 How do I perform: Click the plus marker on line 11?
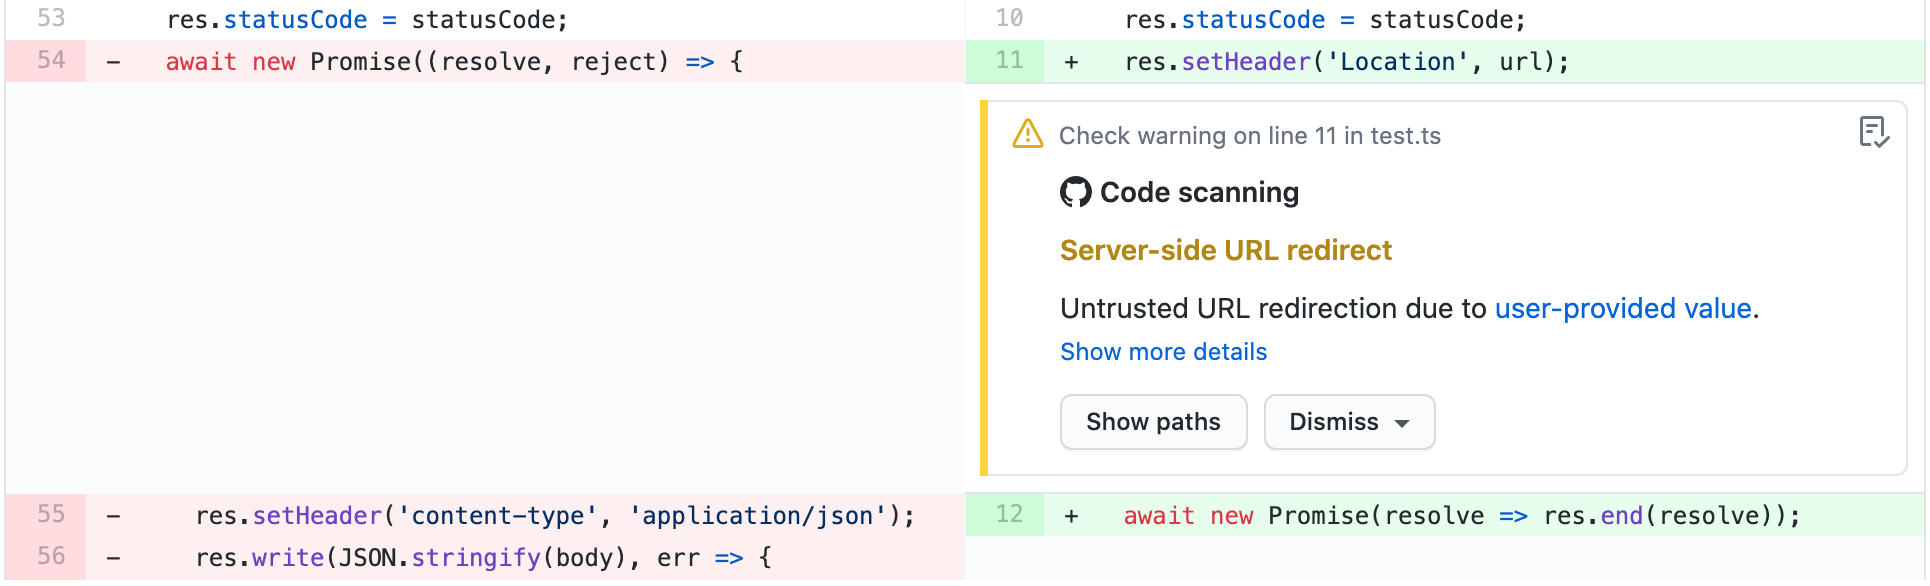[1071, 62]
